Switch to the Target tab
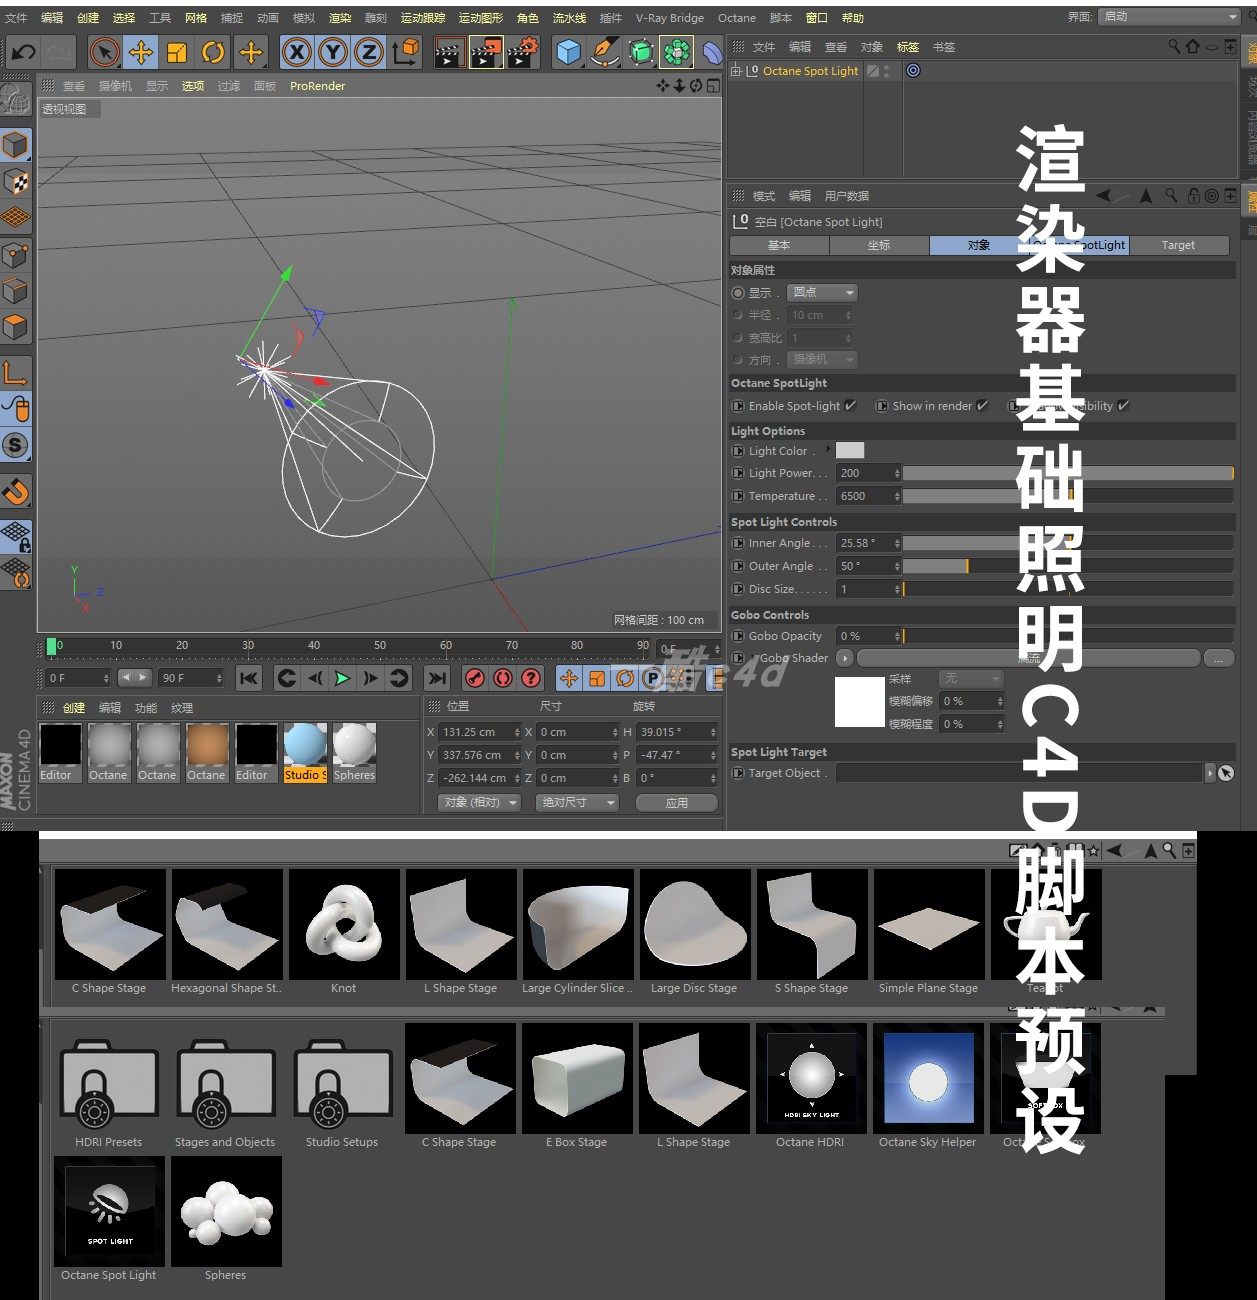Image resolution: width=1257 pixels, height=1300 pixels. pyautogui.click(x=1178, y=245)
